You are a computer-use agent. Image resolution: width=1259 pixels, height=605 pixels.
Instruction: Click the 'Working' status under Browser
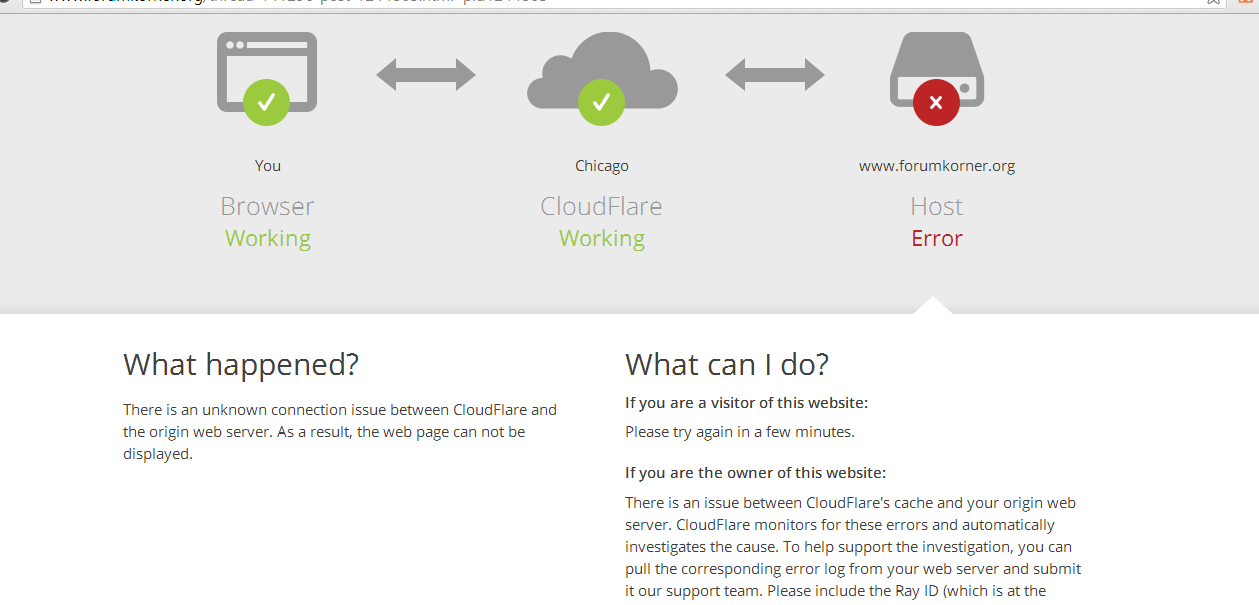pyautogui.click(x=268, y=238)
